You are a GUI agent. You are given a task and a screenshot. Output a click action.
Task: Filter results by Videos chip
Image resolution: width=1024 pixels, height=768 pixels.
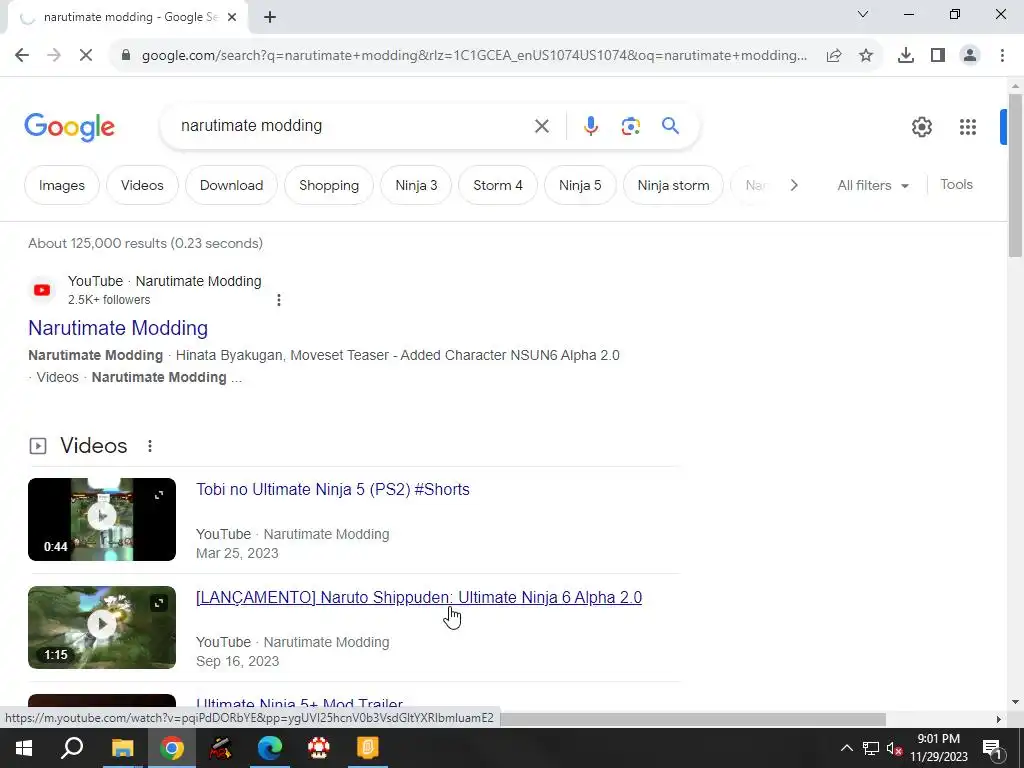pos(142,185)
